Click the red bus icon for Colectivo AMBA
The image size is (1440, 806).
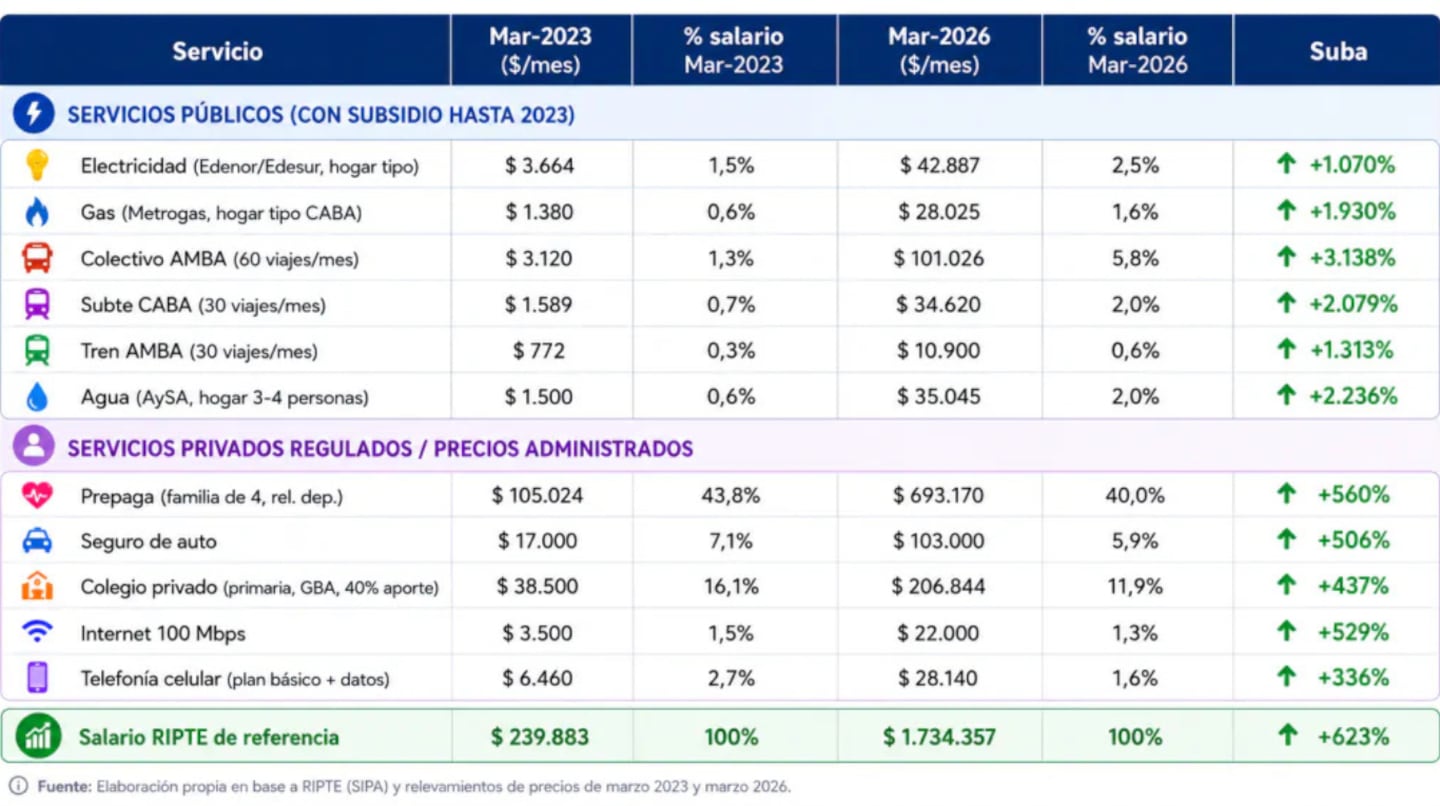(37, 258)
